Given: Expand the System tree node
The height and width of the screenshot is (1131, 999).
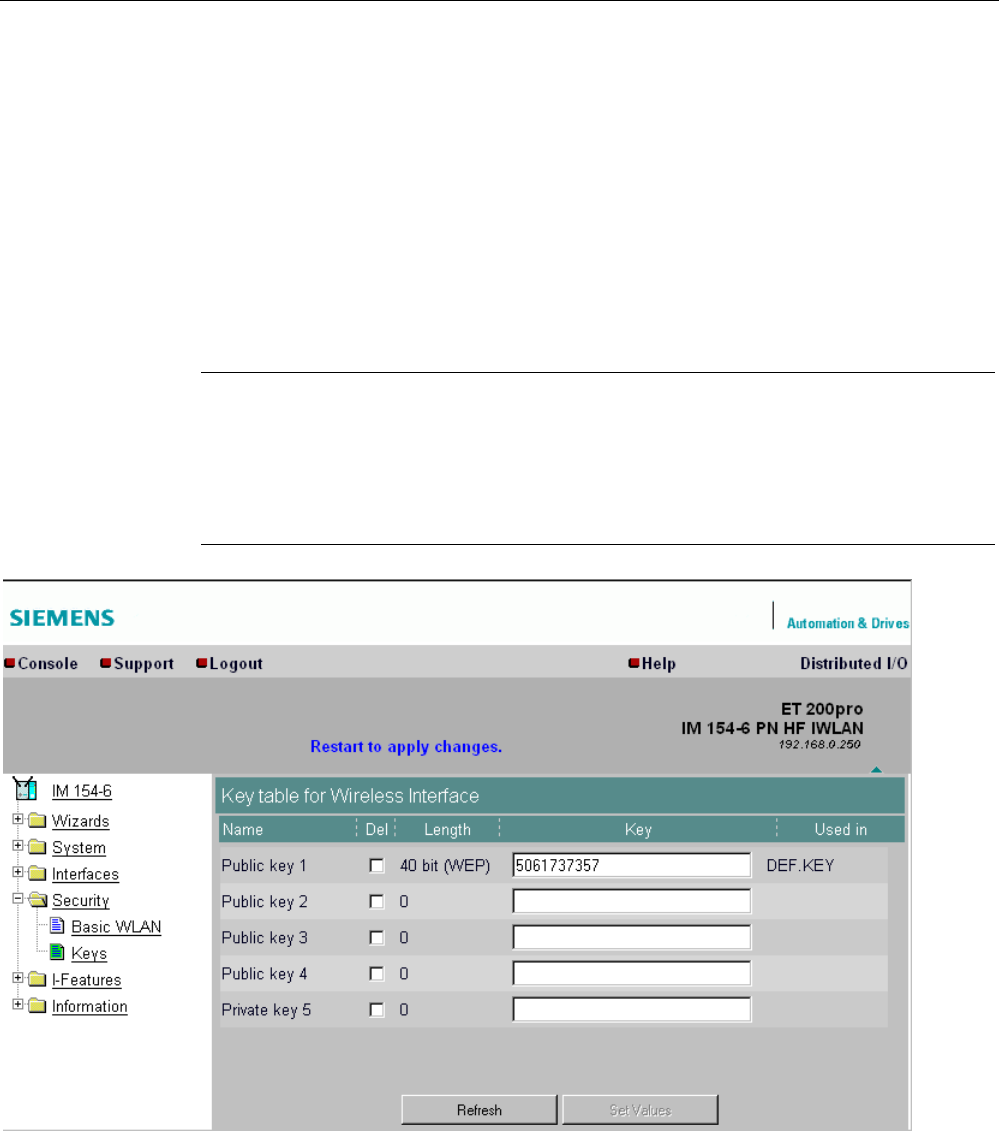Looking at the screenshot, I should pyautogui.click(x=18, y=845).
